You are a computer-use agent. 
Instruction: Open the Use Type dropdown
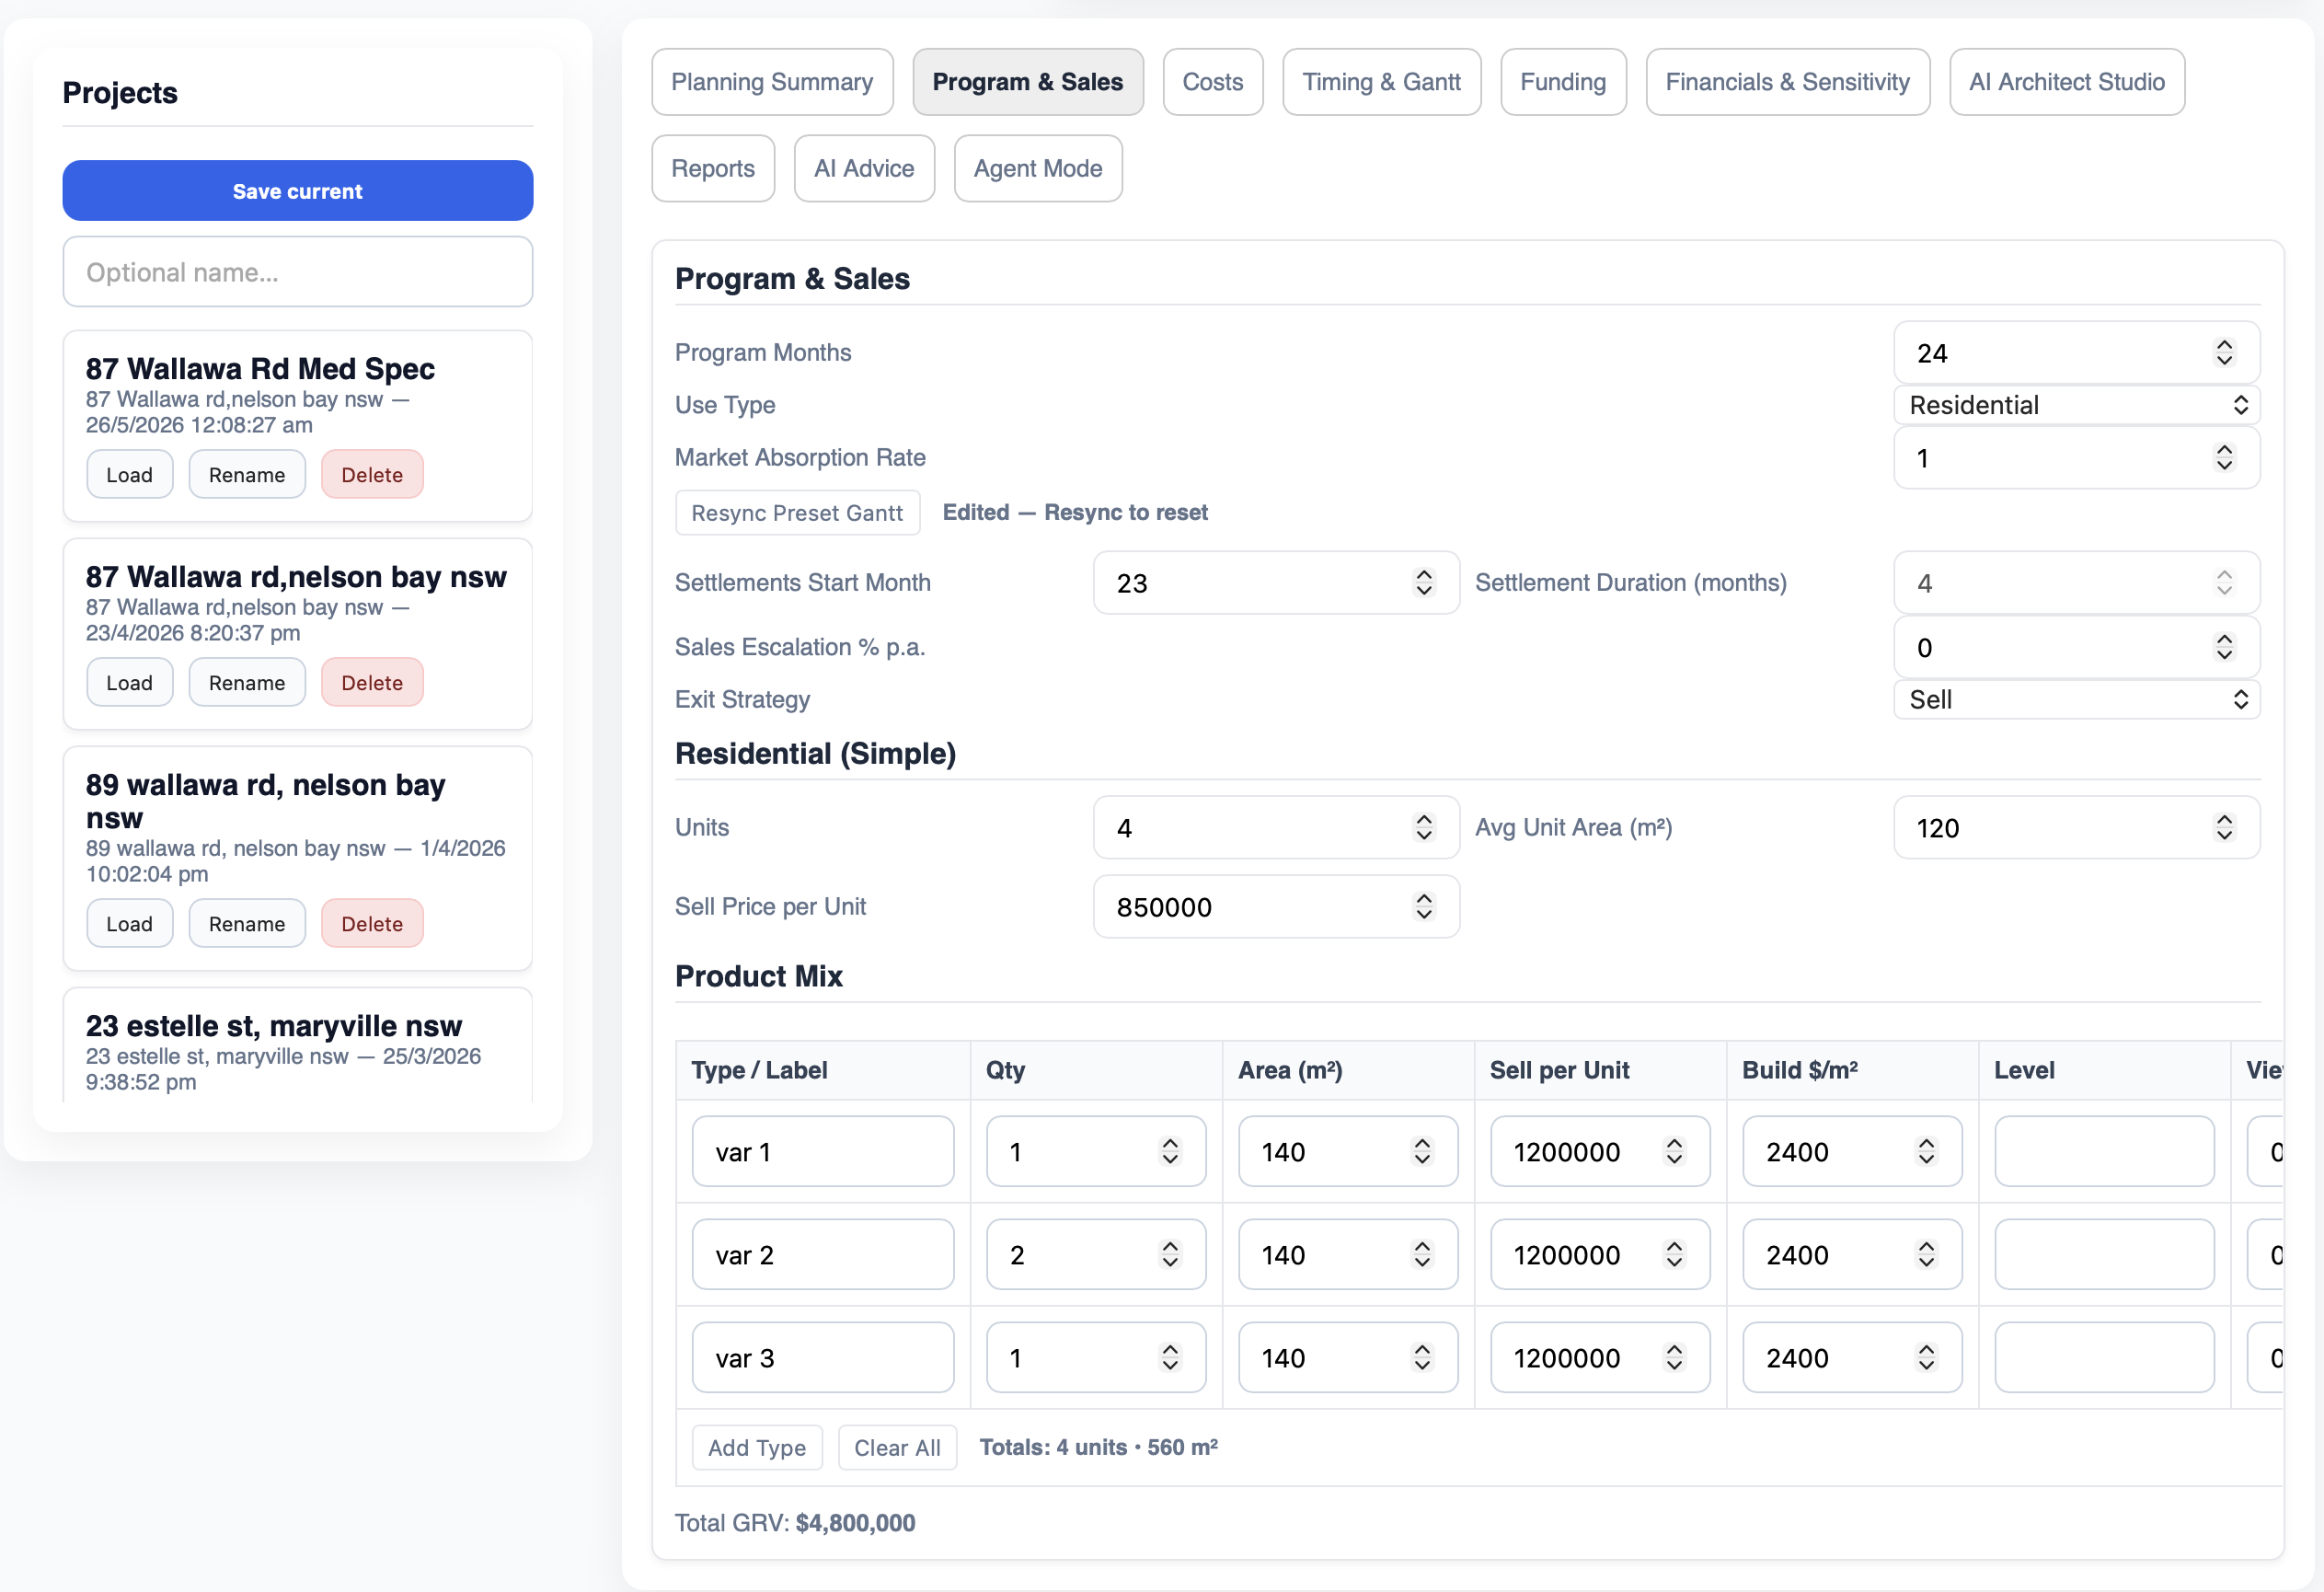pos(2076,405)
